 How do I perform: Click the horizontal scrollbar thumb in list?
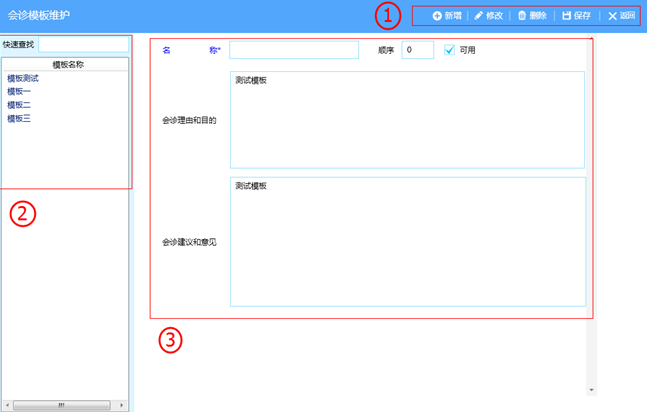click(61, 405)
